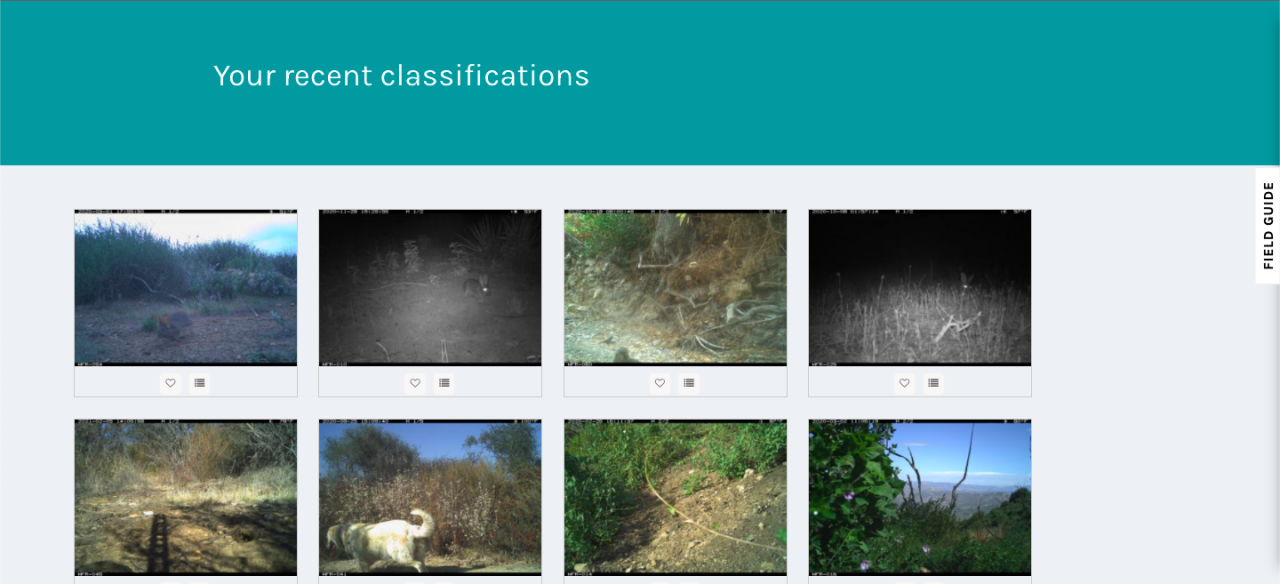Viewport: 1280px width, 584px height.
Task: Open collection list icon under second night photo
Action: [444, 383]
